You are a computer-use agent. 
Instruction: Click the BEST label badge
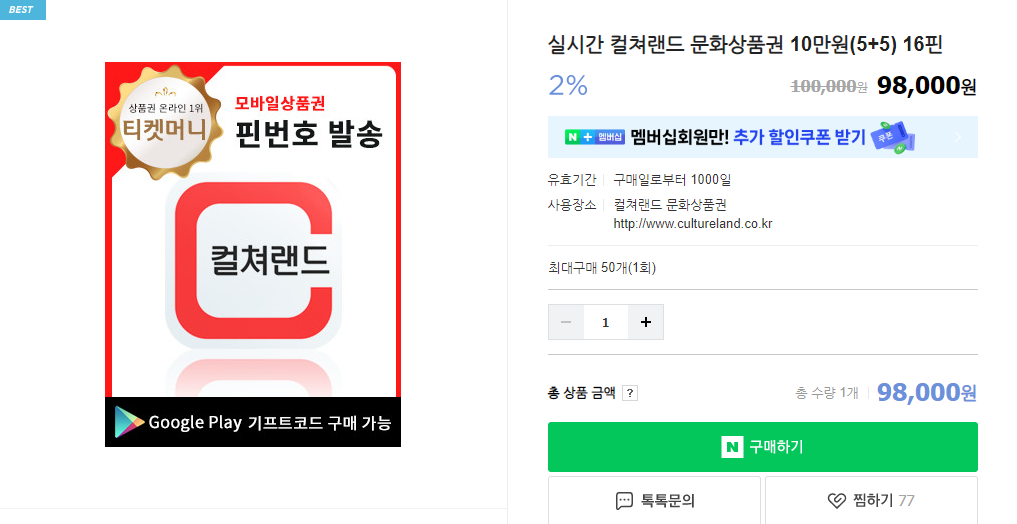[23, 10]
